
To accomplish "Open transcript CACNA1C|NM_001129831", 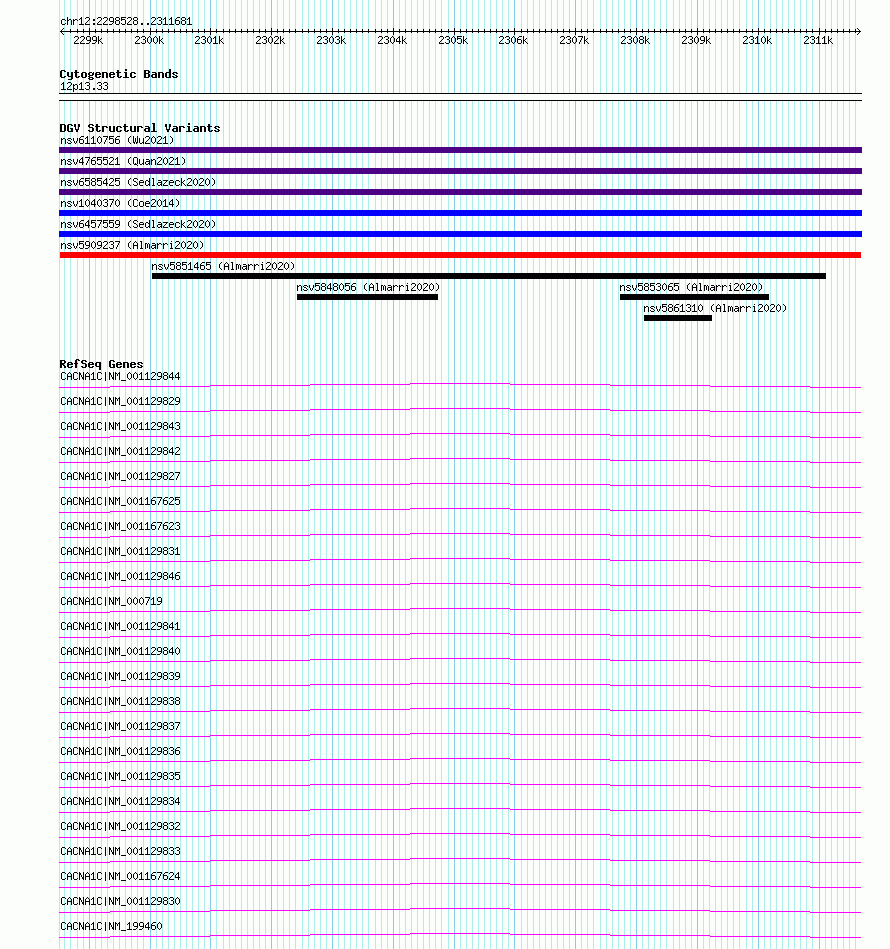I will point(120,551).
